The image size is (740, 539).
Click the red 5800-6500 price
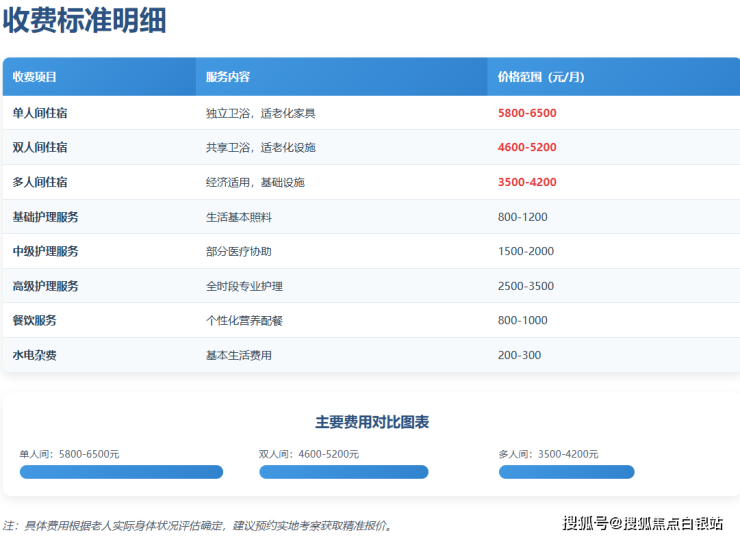click(x=527, y=113)
